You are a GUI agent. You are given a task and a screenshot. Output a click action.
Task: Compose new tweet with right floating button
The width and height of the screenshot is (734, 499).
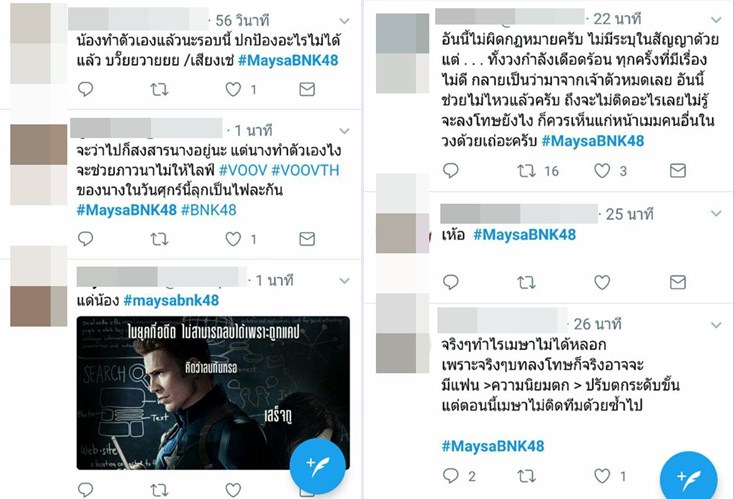click(x=689, y=478)
